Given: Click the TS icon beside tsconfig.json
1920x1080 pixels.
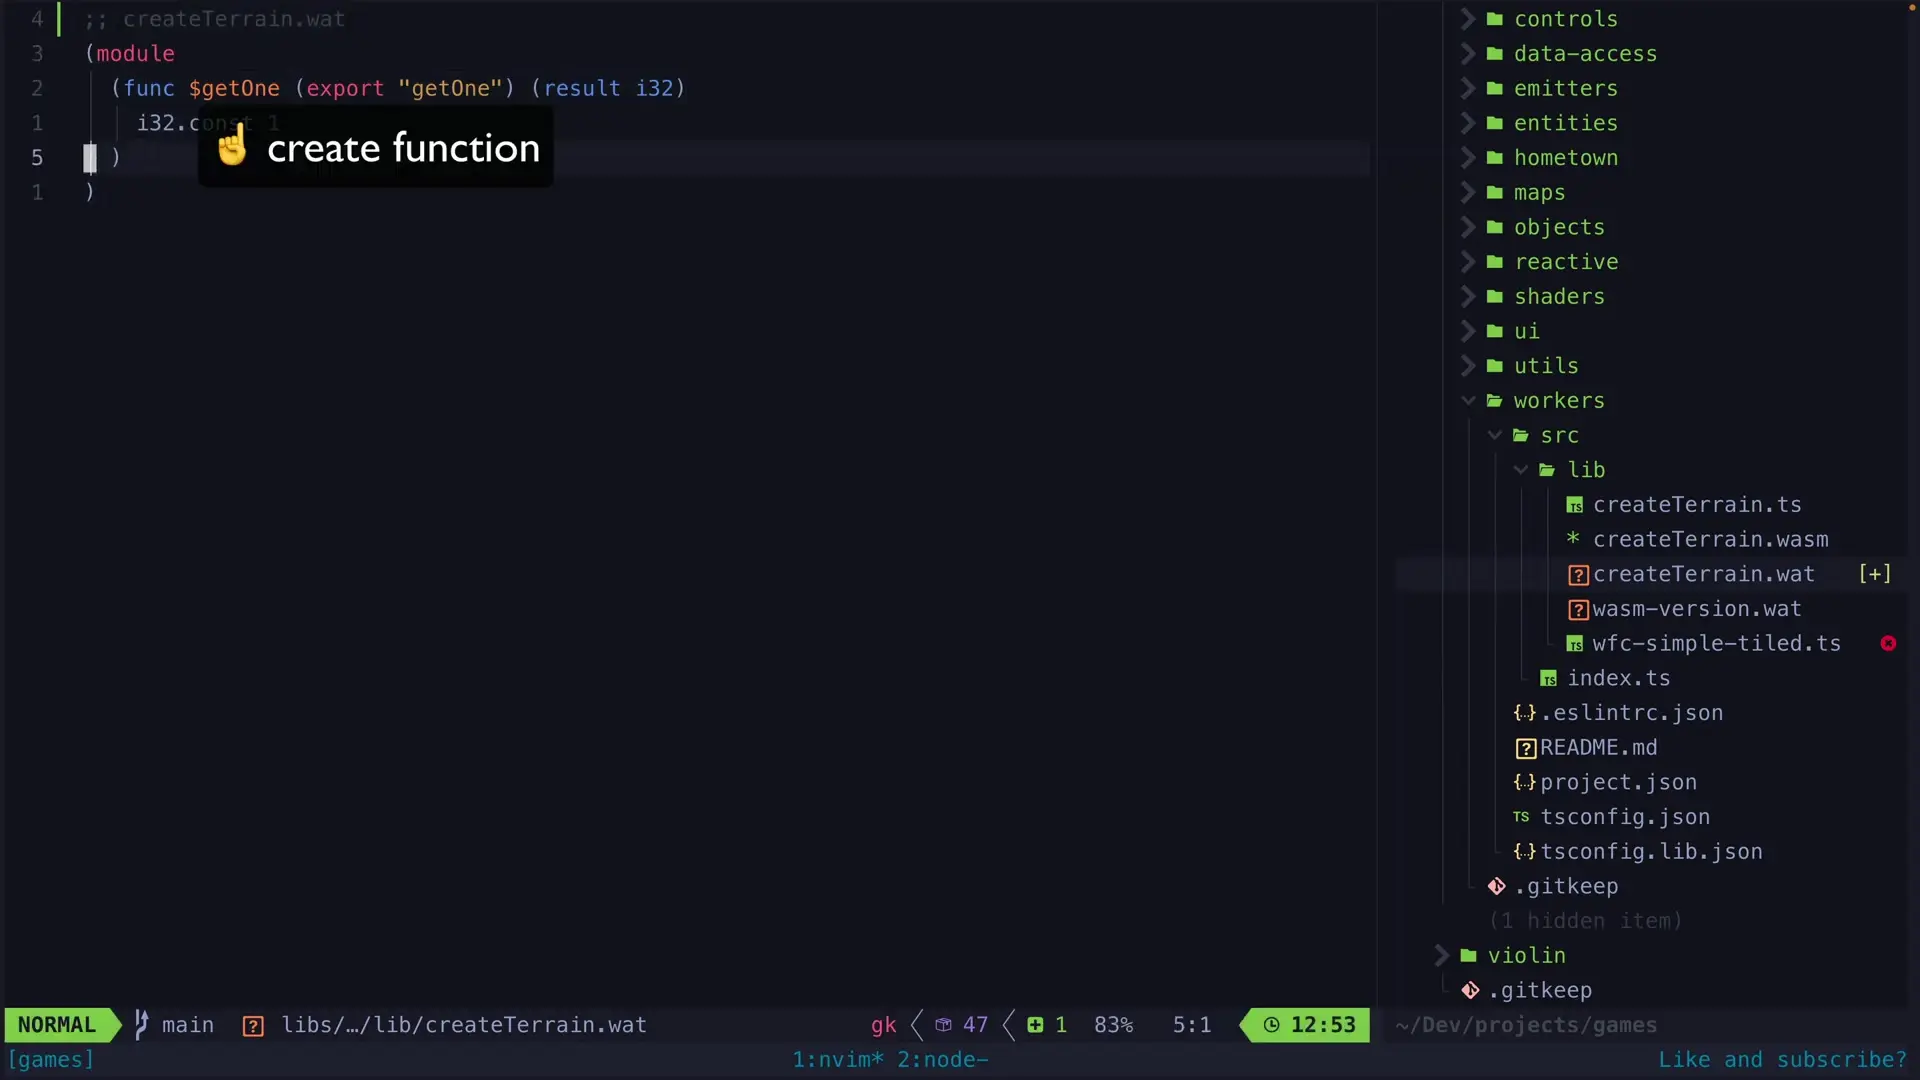Looking at the screenshot, I should click(x=1521, y=817).
